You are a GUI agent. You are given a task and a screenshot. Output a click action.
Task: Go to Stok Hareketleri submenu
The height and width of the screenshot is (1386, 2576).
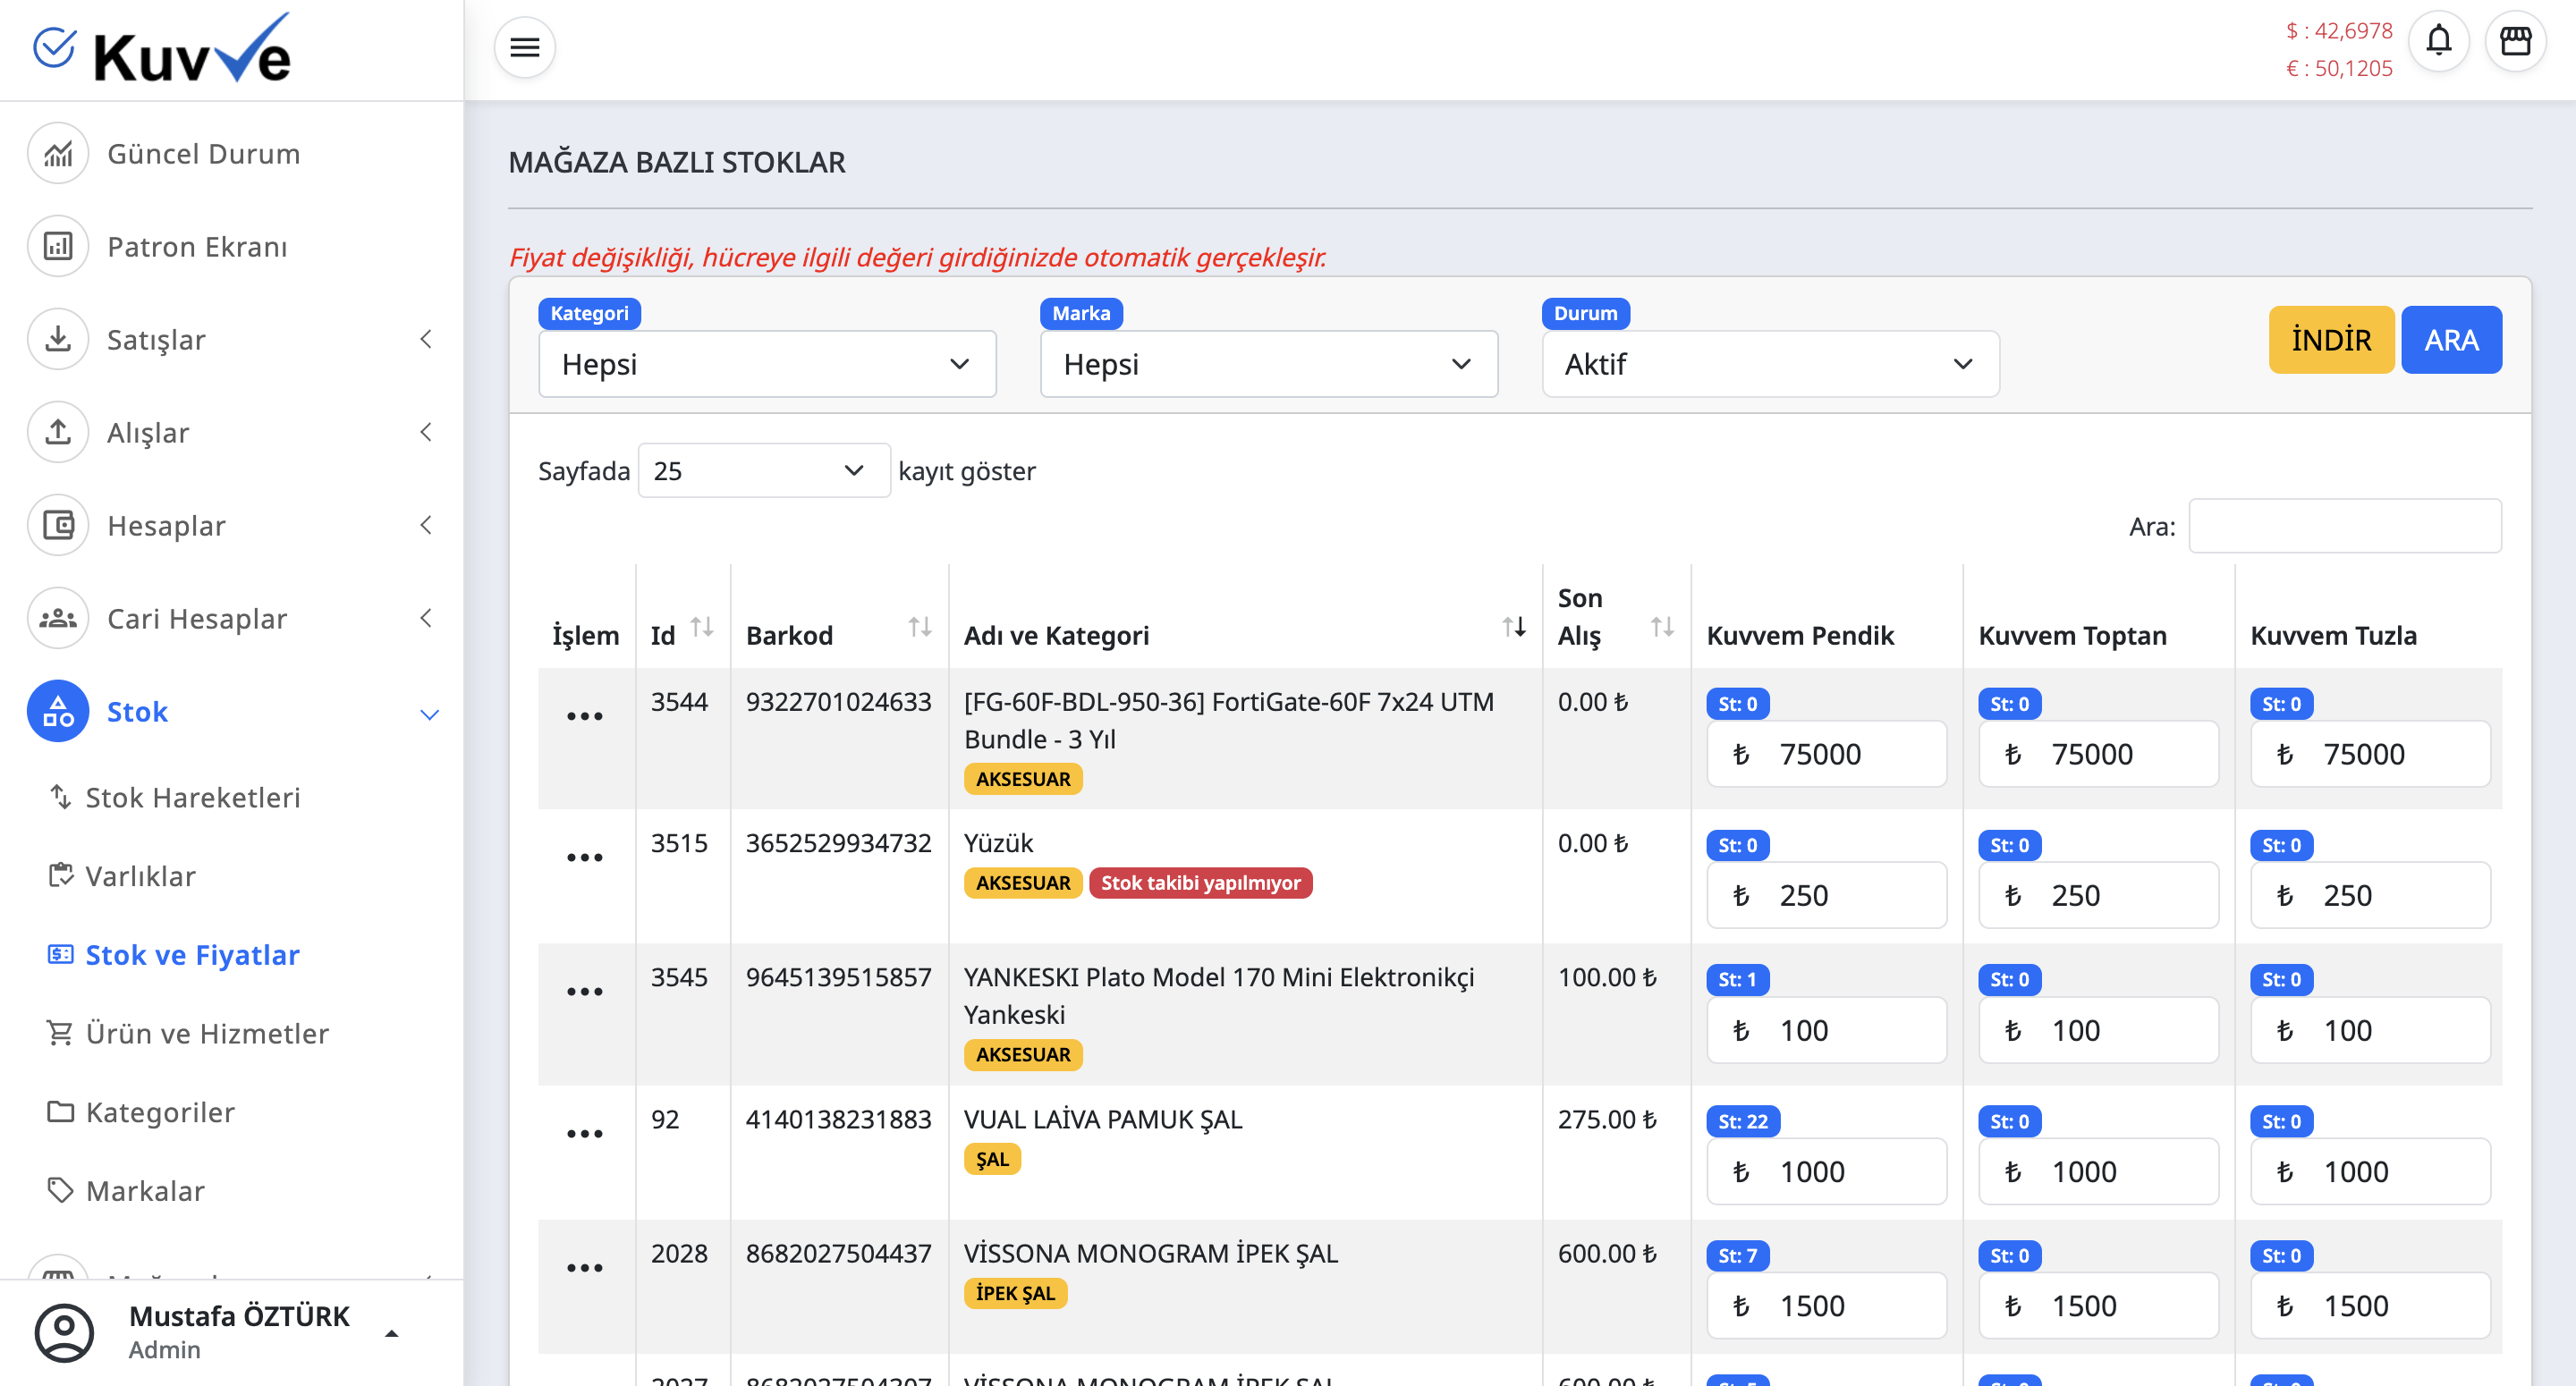[x=192, y=797]
